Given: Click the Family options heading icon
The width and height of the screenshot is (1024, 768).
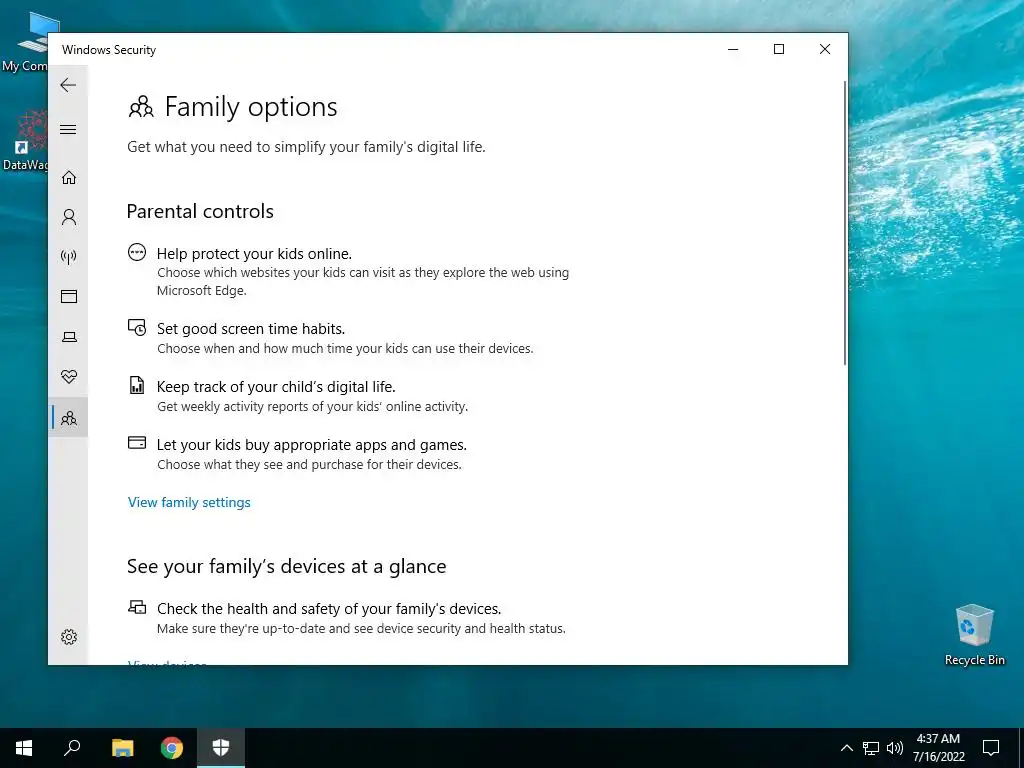Looking at the screenshot, I should (x=140, y=107).
